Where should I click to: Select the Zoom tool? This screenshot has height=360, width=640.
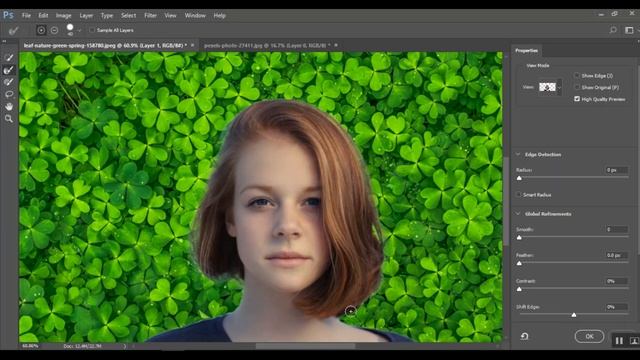tap(9, 119)
